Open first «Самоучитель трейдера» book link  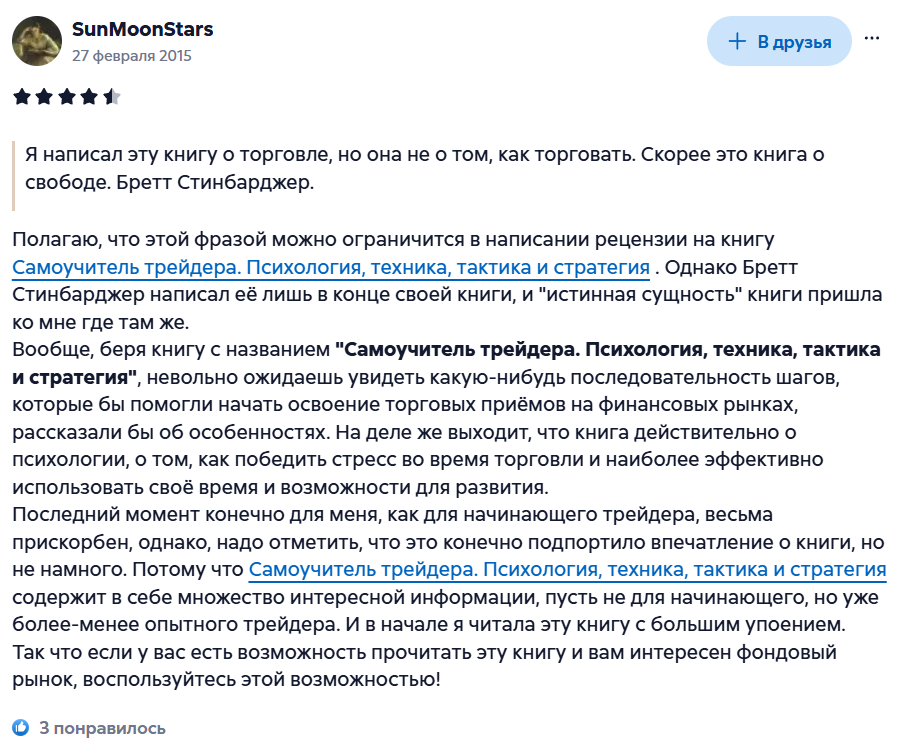(x=331, y=268)
